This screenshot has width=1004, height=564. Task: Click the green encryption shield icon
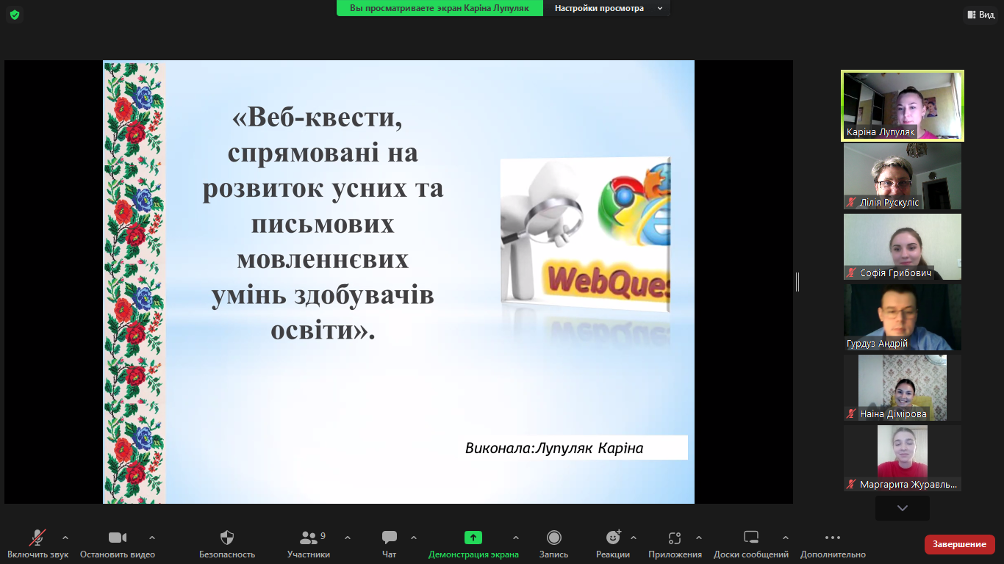pyautogui.click(x=14, y=14)
